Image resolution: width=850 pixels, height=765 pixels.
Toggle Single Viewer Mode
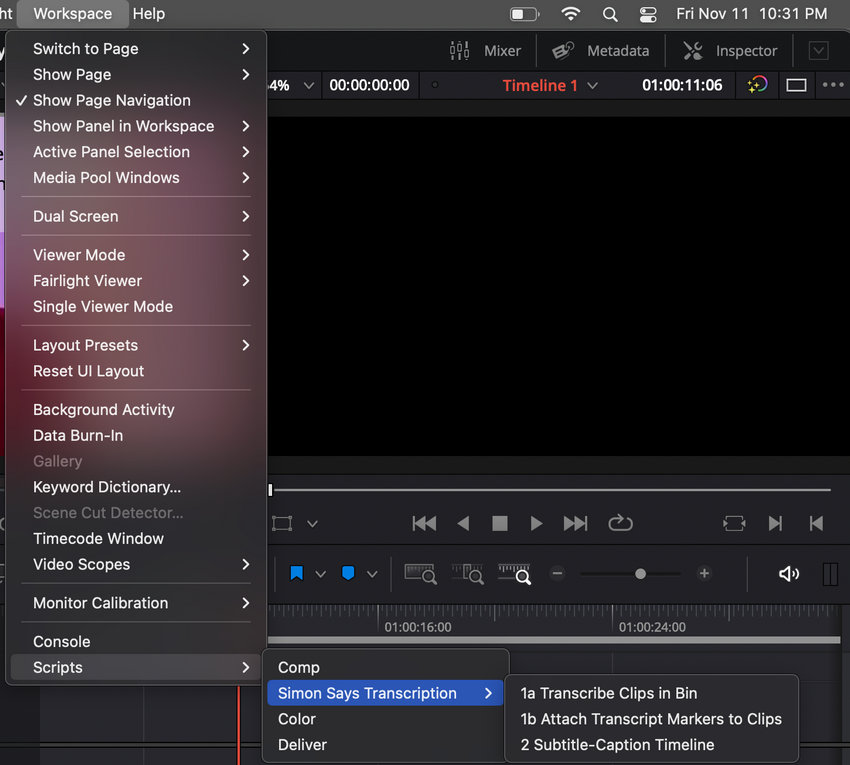(x=136, y=306)
